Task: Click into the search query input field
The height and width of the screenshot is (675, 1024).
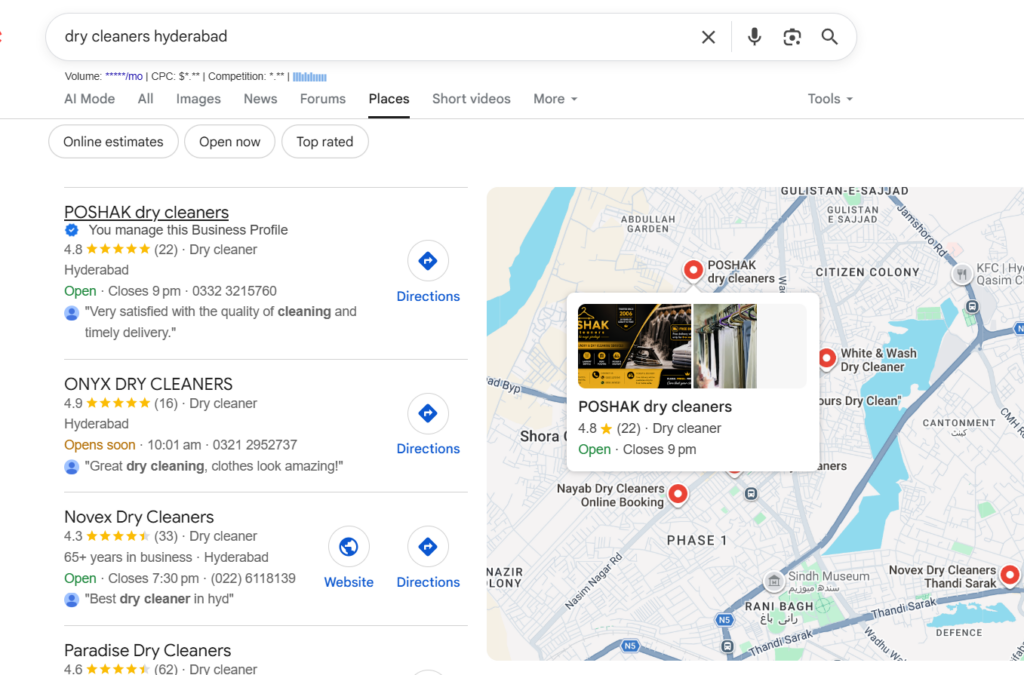Action: pyautogui.click(x=372, y=37)
